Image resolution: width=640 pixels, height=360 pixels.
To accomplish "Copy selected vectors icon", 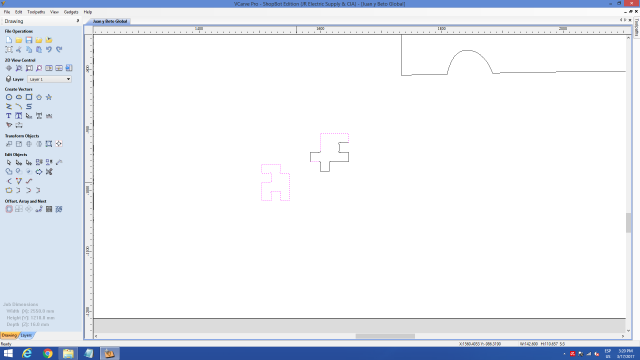I will click(x=29, y=49).
